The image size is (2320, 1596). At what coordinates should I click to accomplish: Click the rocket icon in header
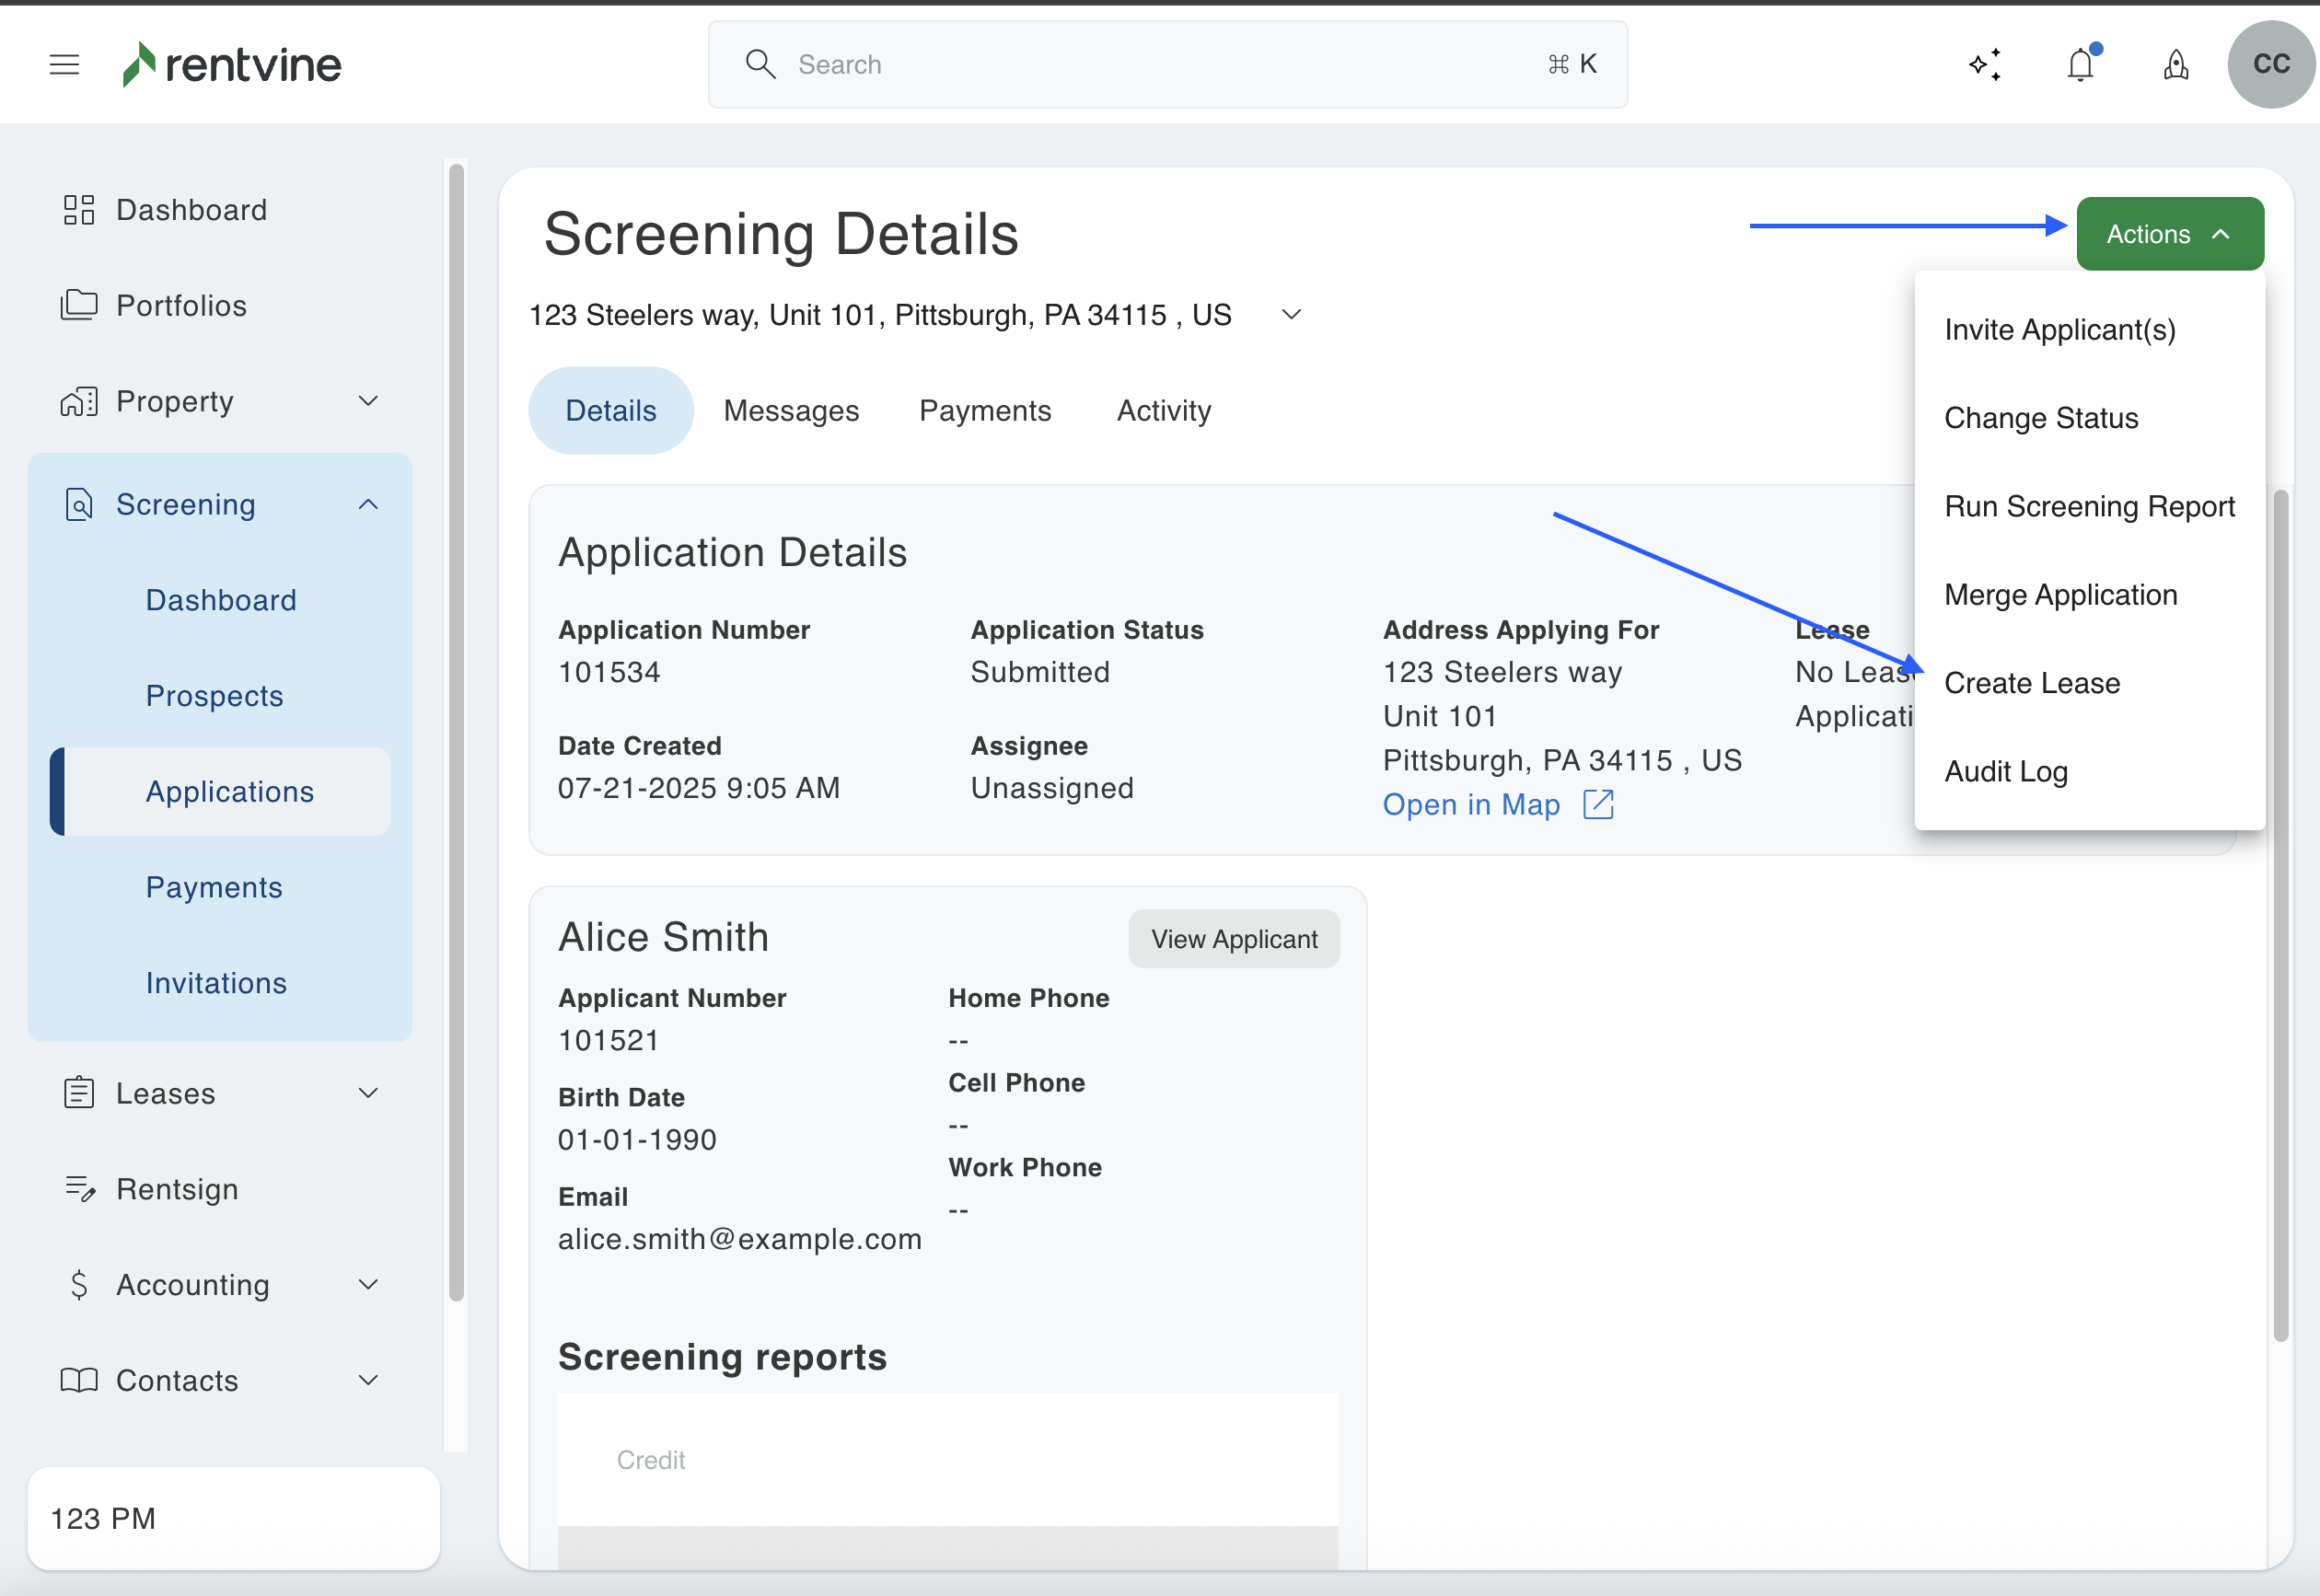[2176, 65]
